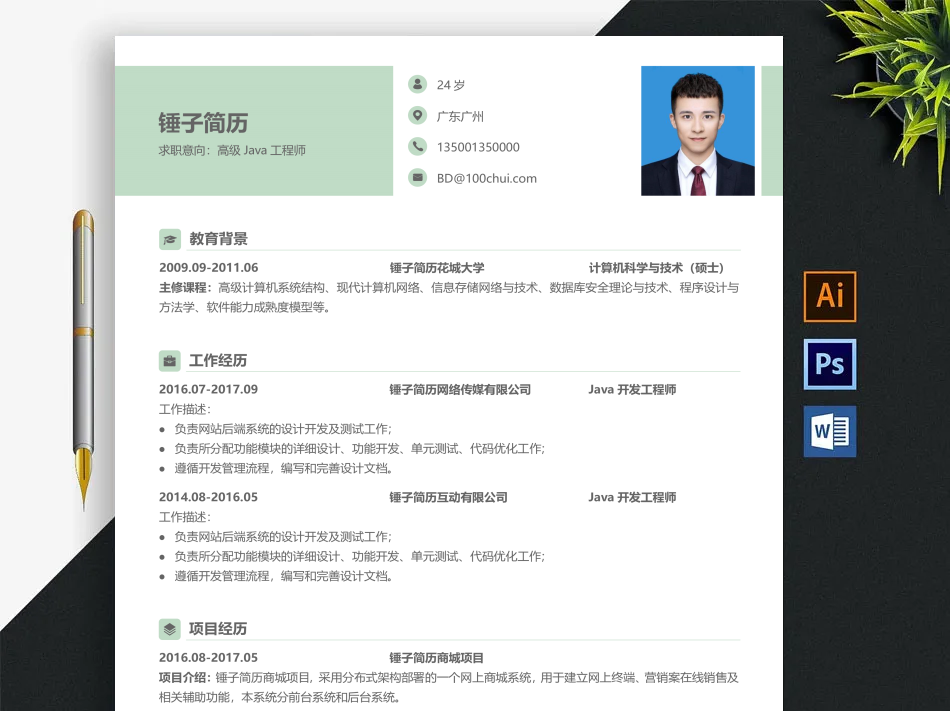Click the date 2014.08-2016.05
The height and width of the screenshot is (711, 950).
point(208,497)
